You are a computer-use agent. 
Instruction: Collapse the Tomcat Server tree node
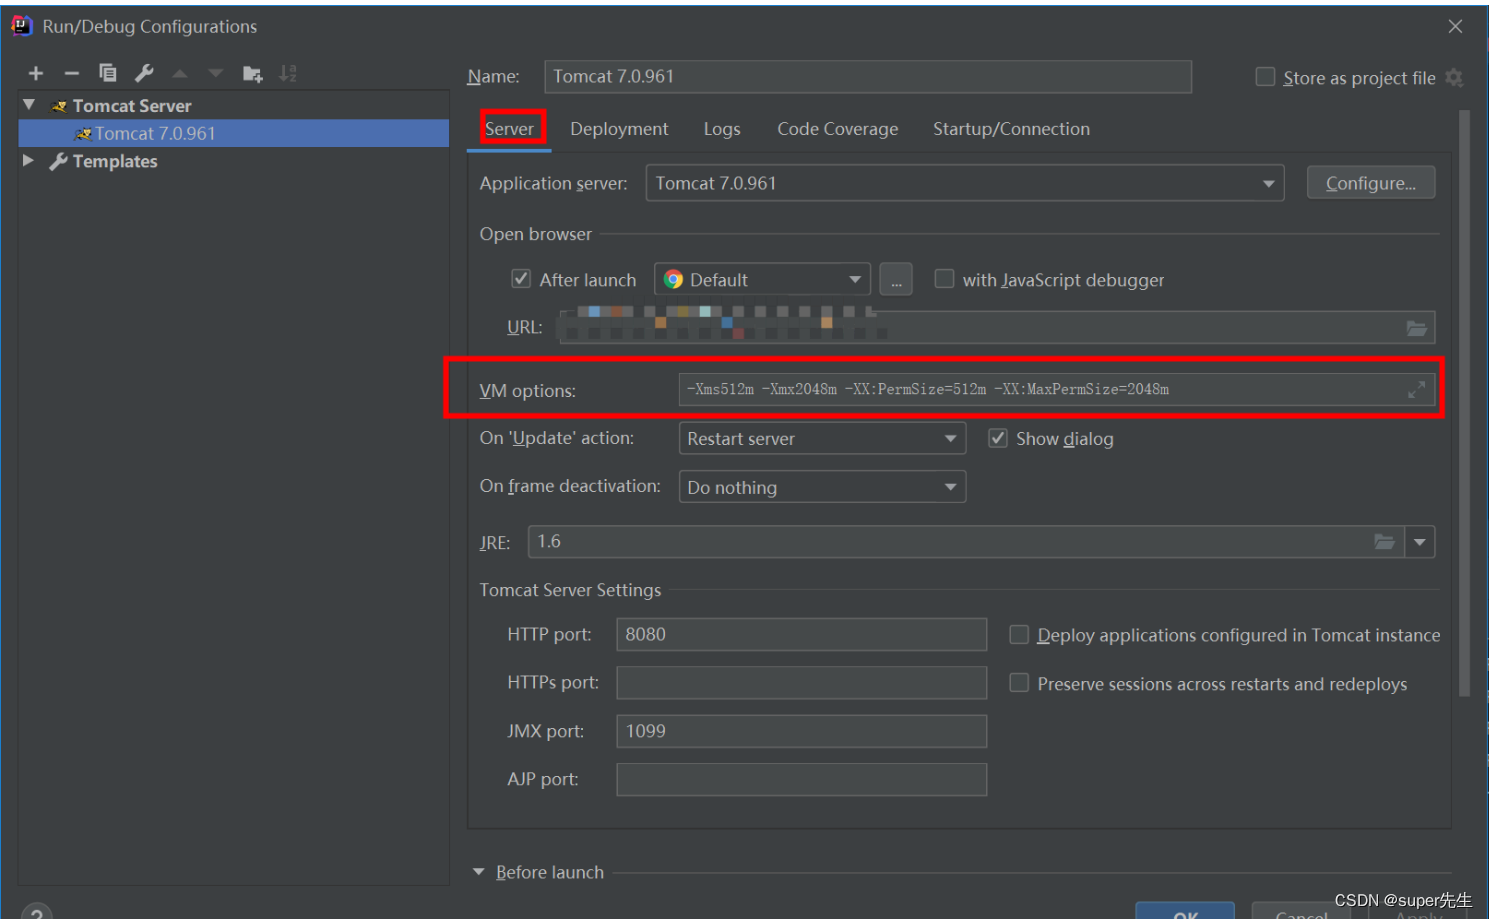point(29,105)
